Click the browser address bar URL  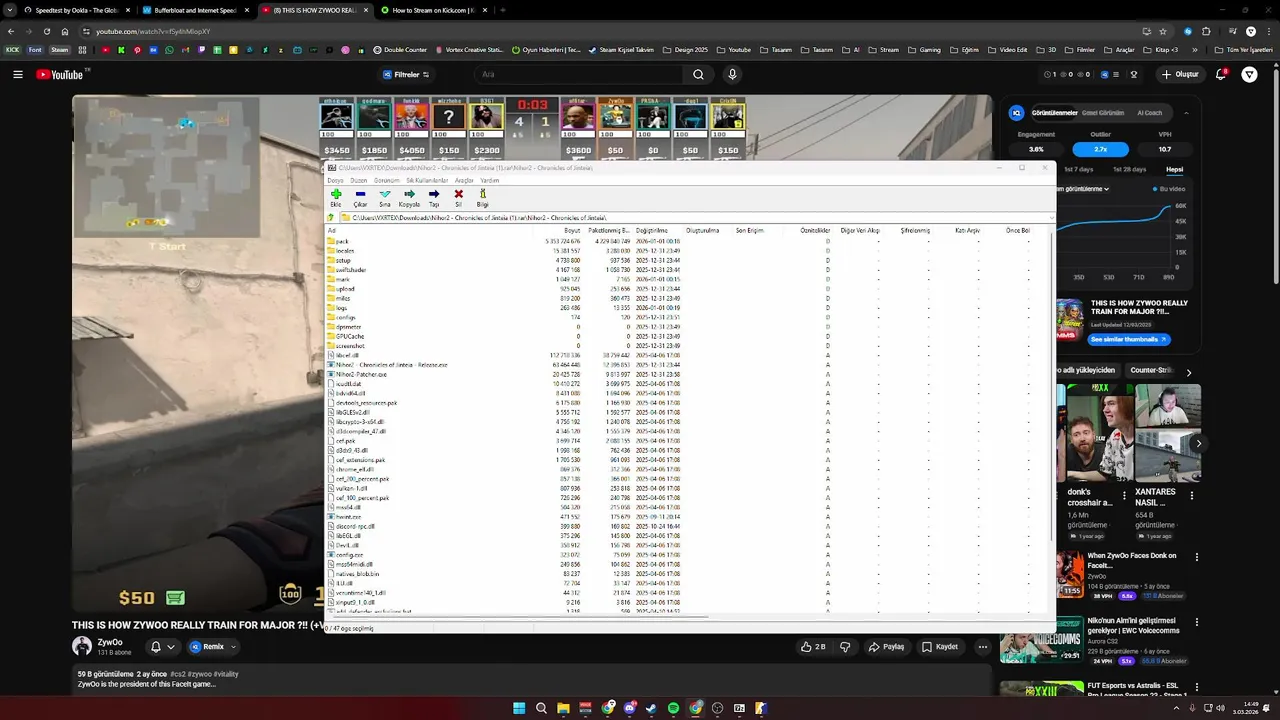153,31
